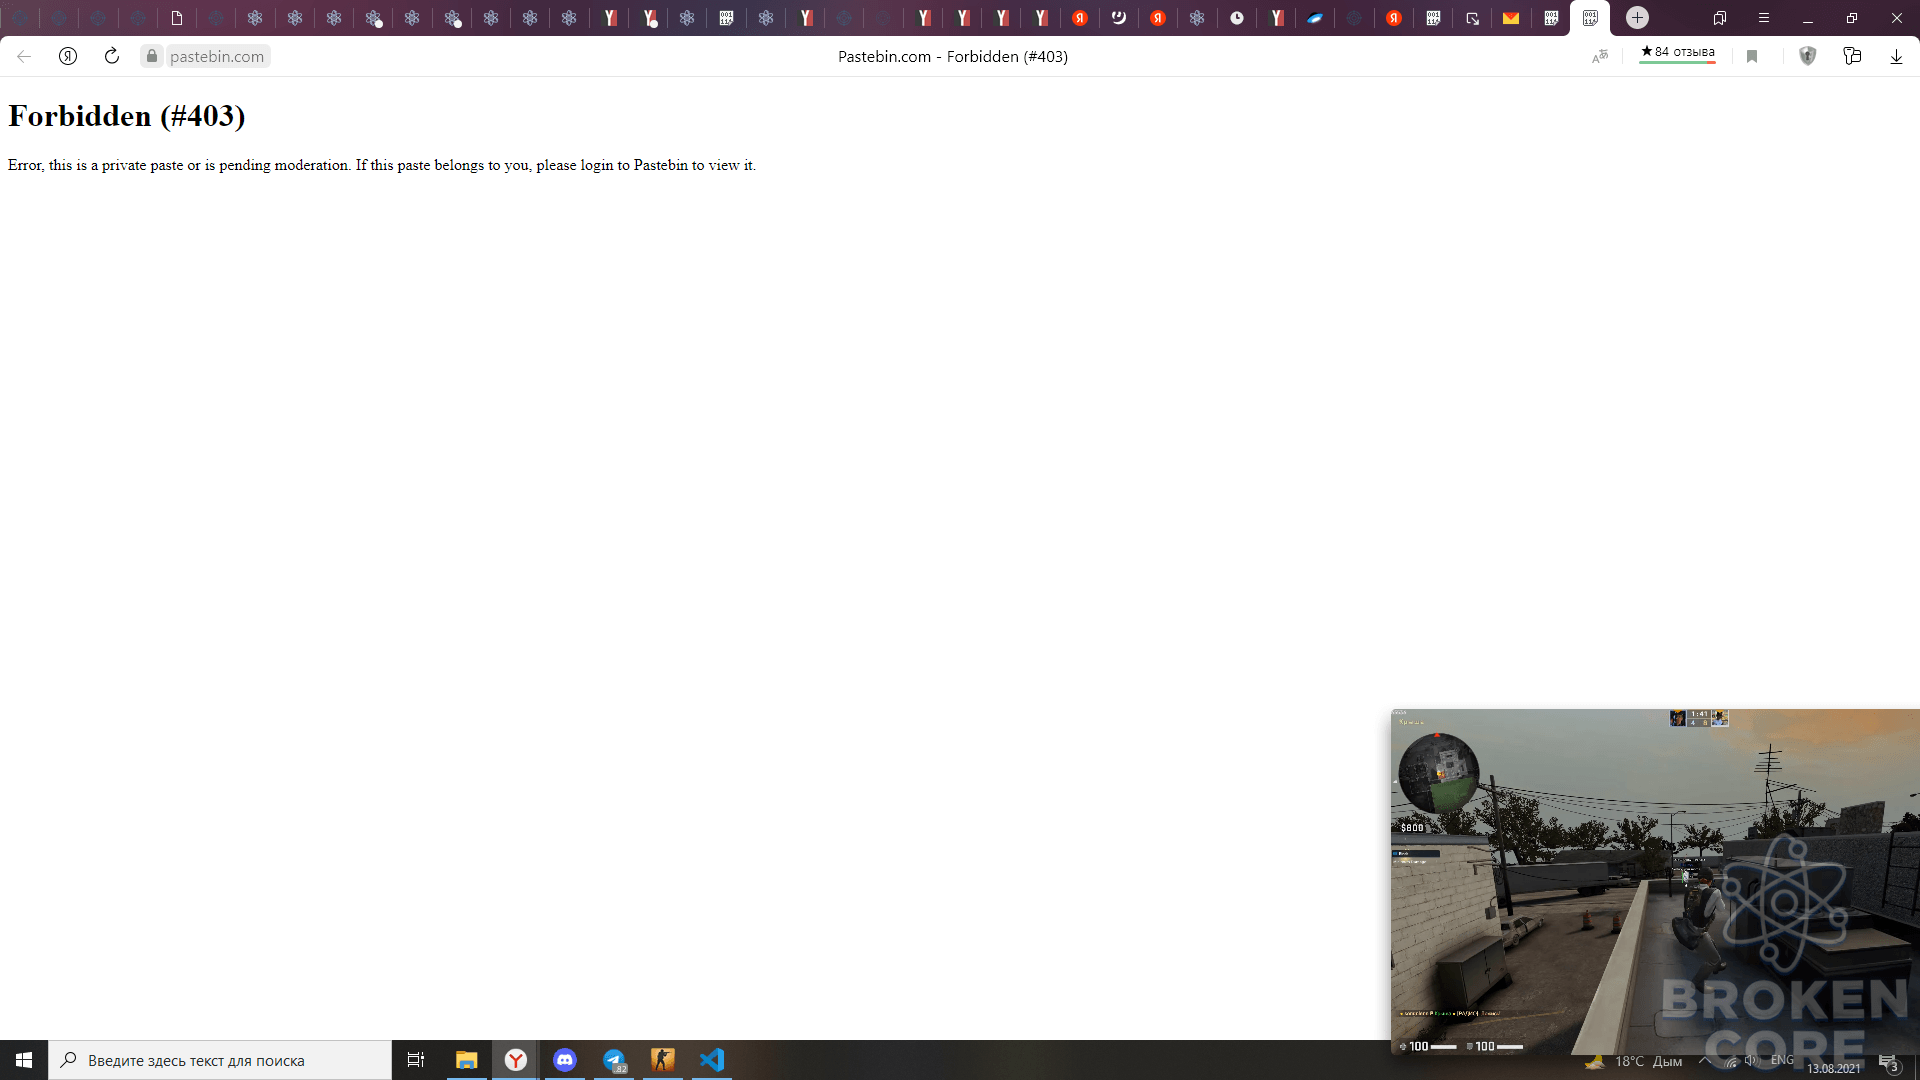Open the collections icon in the toolbar

click(x=1852, y=57)
